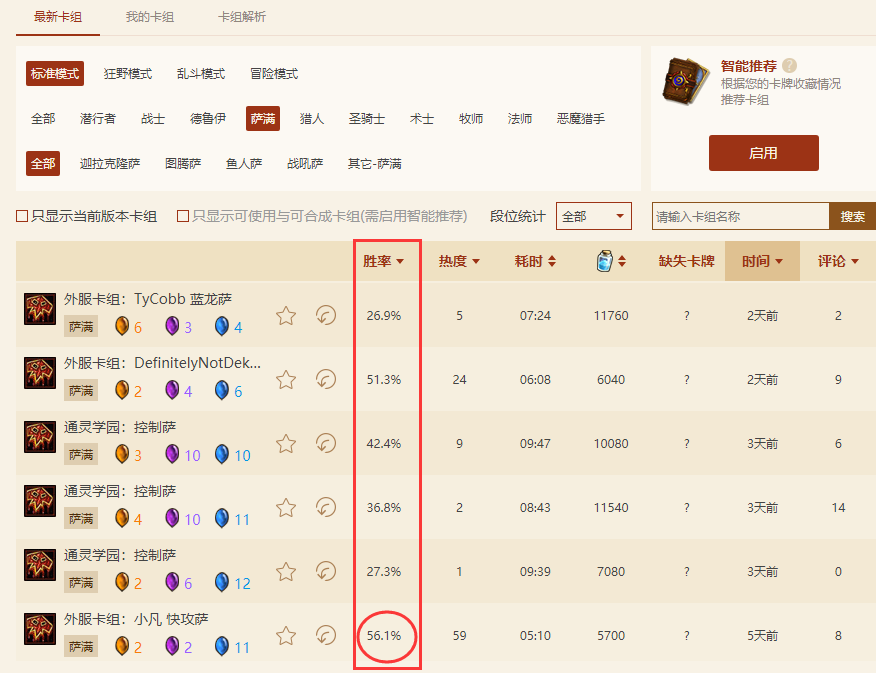
Task: Filter by 其它-萨满 archetype
Action: point(374,164)
